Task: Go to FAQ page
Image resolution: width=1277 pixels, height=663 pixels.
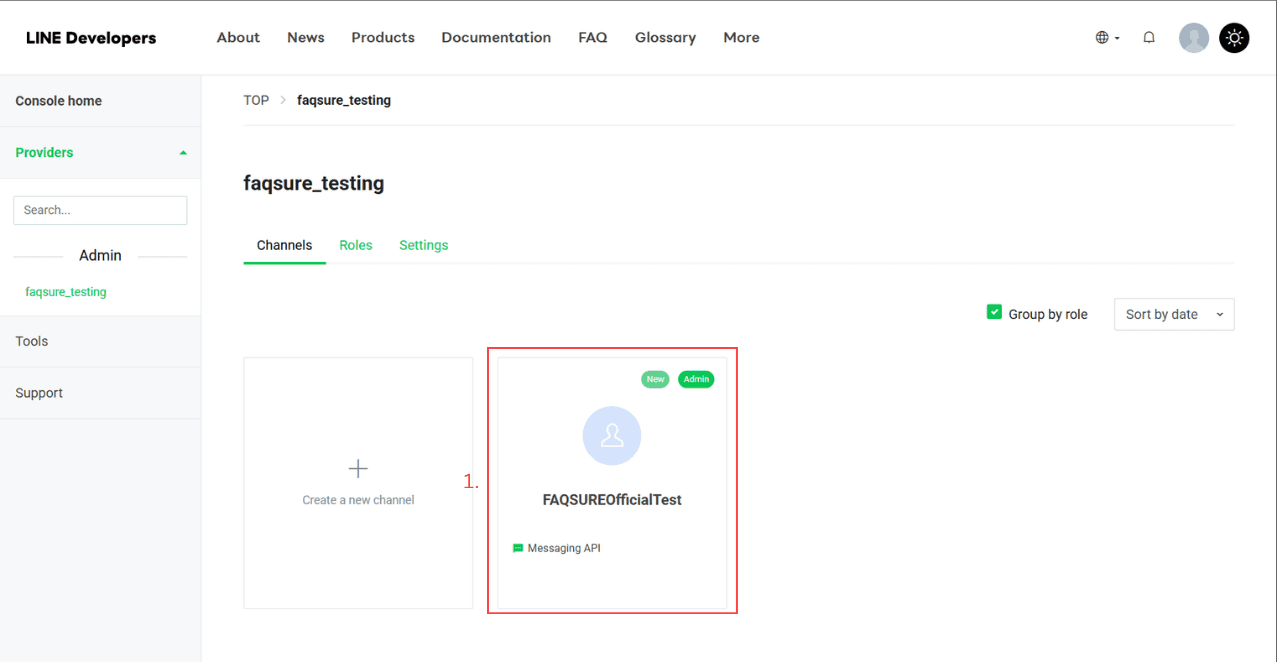Action: click(593, 38)
